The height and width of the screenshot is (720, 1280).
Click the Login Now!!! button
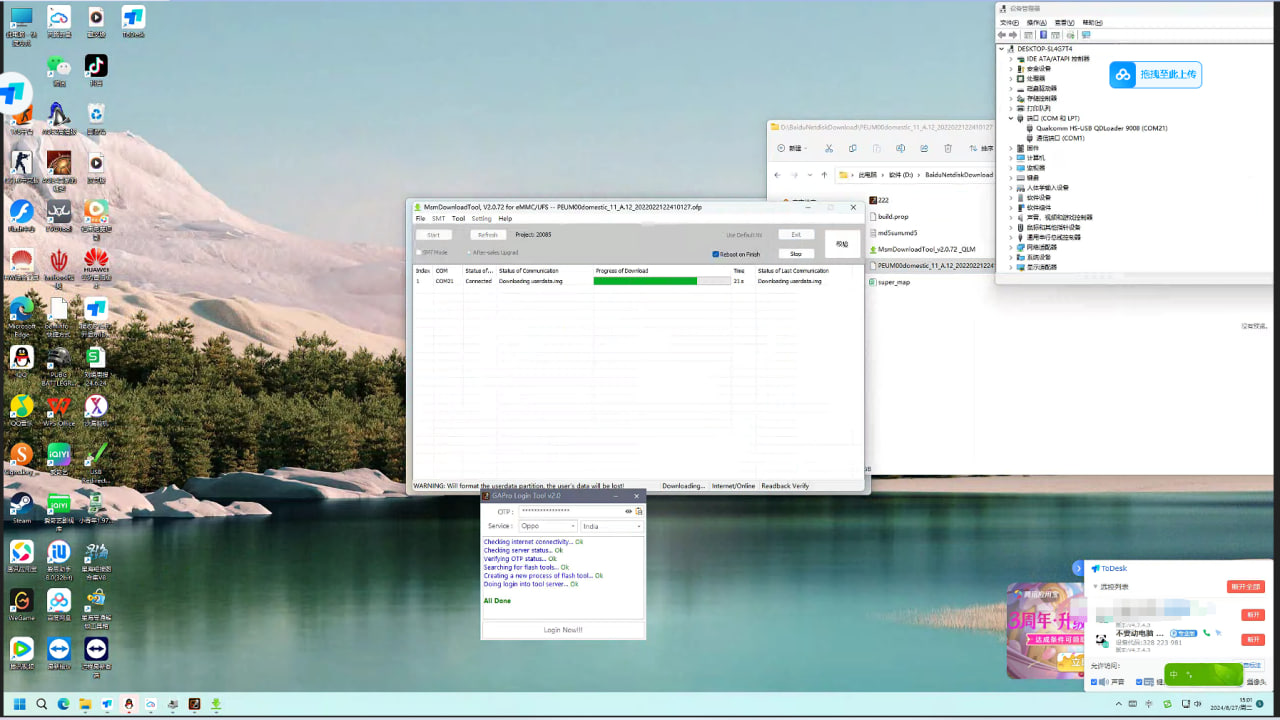[563, 630]
